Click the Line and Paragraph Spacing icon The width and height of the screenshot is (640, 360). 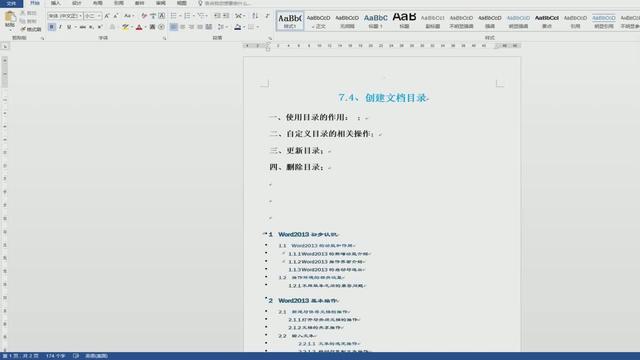(x=220, y=27)
